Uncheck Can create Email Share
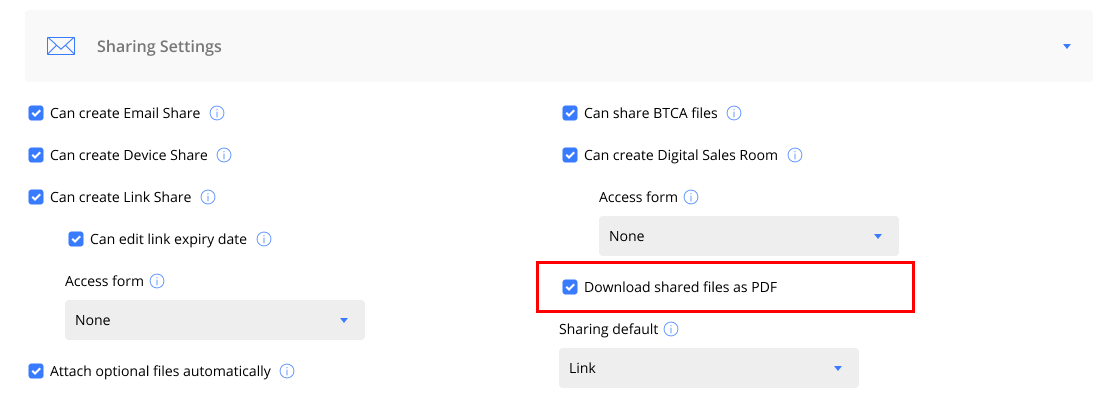The image size is (1120, 413). tap(36, 113)
